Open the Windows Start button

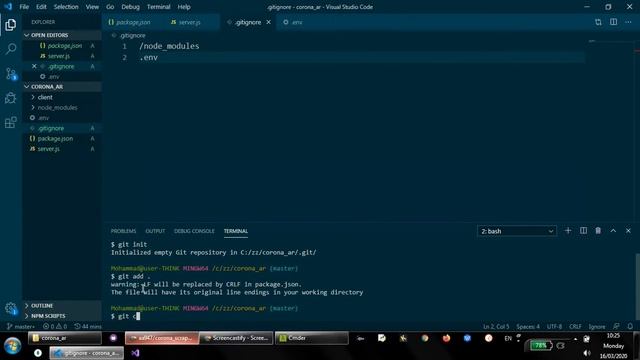click(x=13, y=345)
